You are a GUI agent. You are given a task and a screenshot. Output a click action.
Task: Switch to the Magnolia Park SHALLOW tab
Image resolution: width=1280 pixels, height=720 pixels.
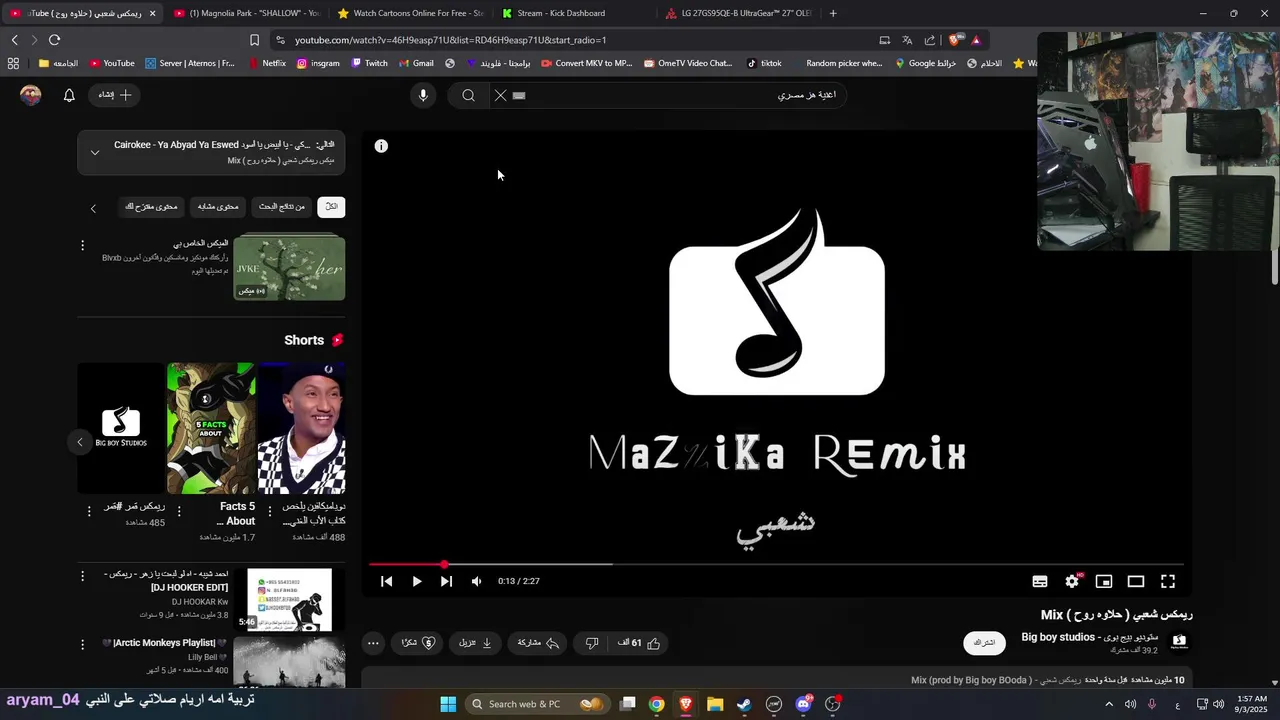tap(246, 13)
